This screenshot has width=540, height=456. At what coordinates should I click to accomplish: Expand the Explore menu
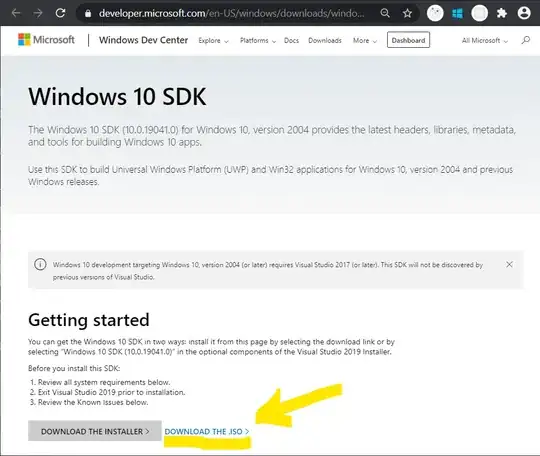point(214,41)
